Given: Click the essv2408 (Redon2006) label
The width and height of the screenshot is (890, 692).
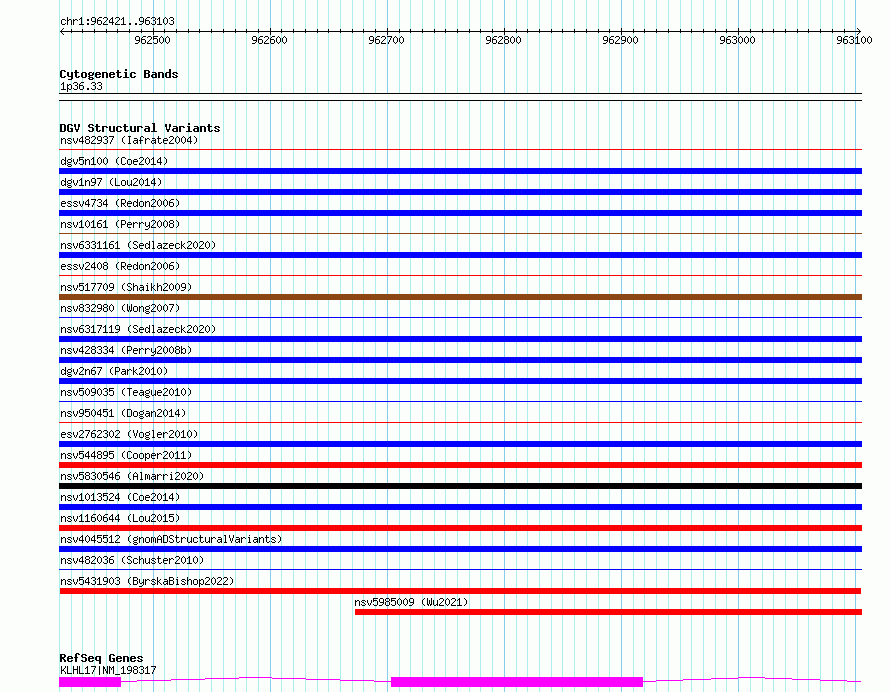Looking at the screenshot, I should pyautogui.click(x=120, y=266).
